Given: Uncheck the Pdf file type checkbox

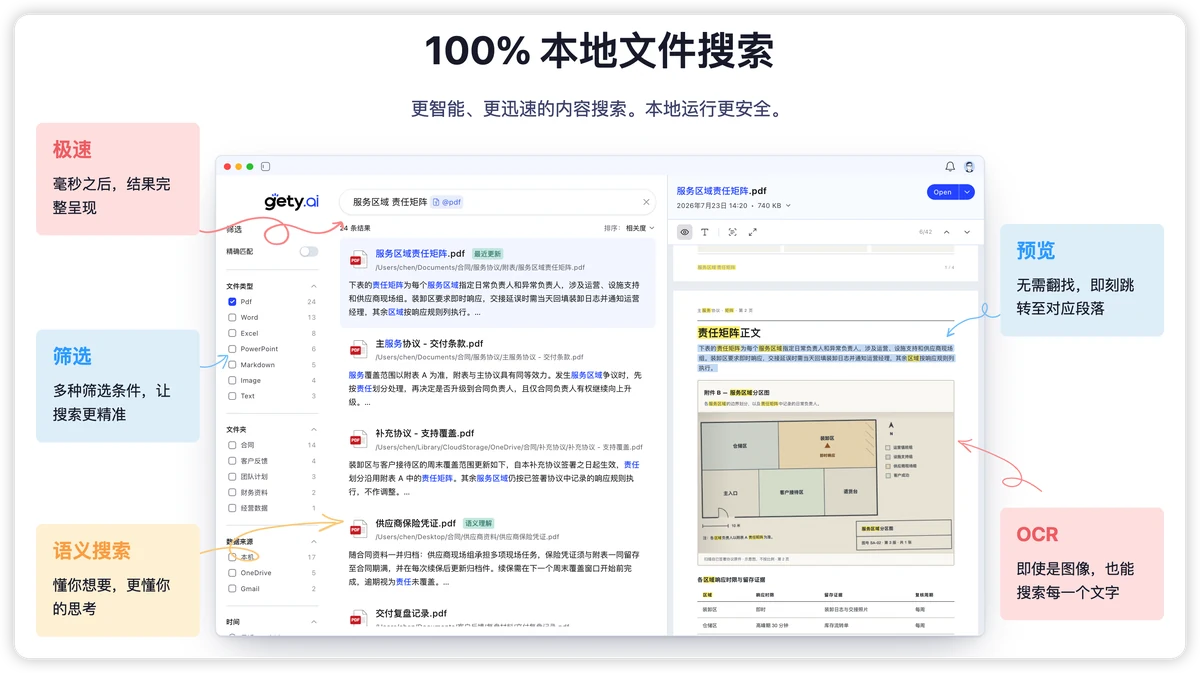Looking at the screenshot, I should coord(232,301).
